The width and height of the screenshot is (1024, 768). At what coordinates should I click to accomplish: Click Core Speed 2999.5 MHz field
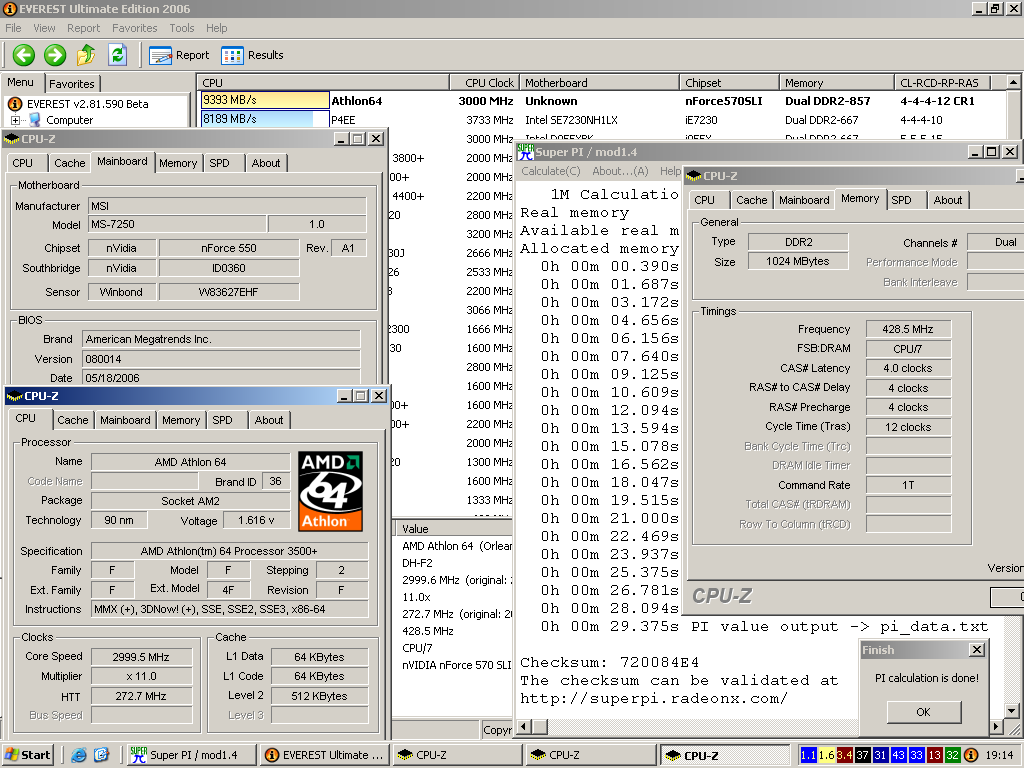coord(141,657)
